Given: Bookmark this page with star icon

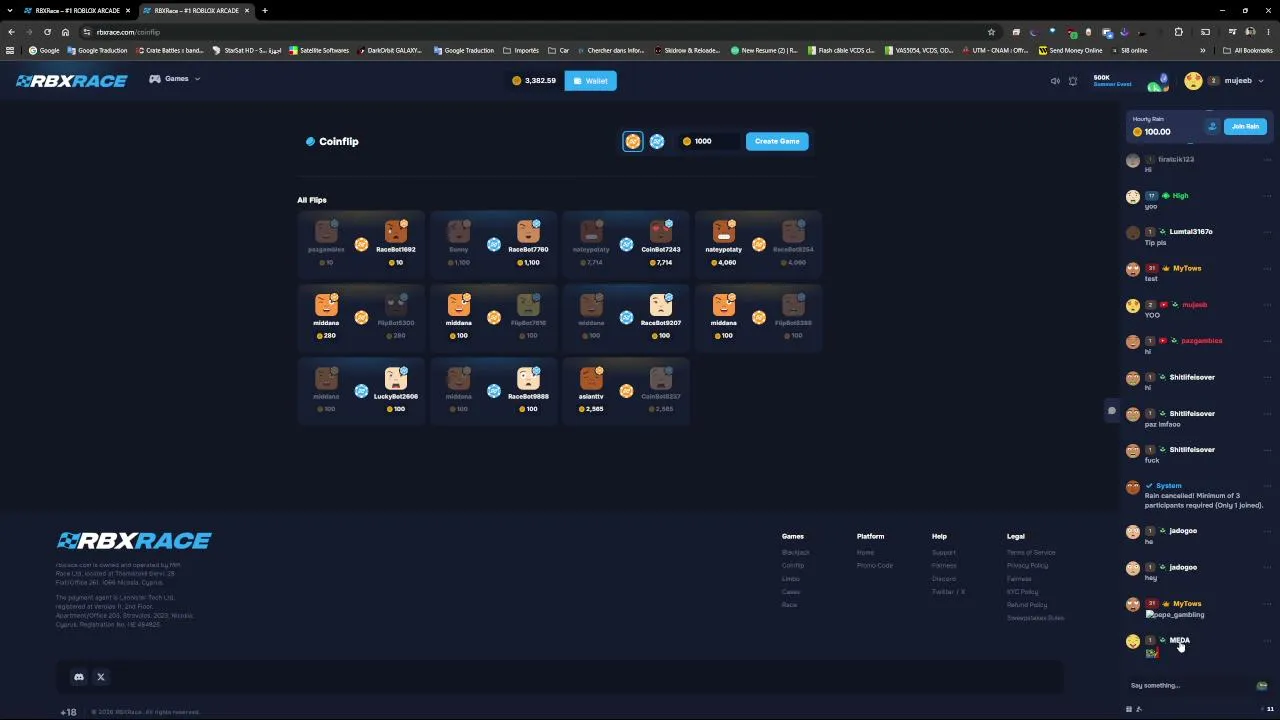Looking at the screenshot, I should [991, 32].
